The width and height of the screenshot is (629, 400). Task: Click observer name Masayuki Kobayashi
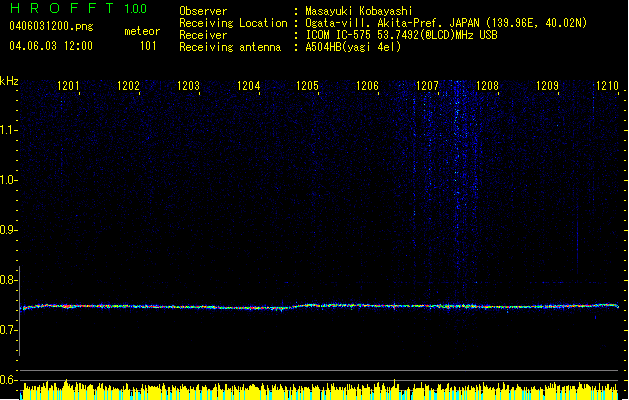[359, 11]
